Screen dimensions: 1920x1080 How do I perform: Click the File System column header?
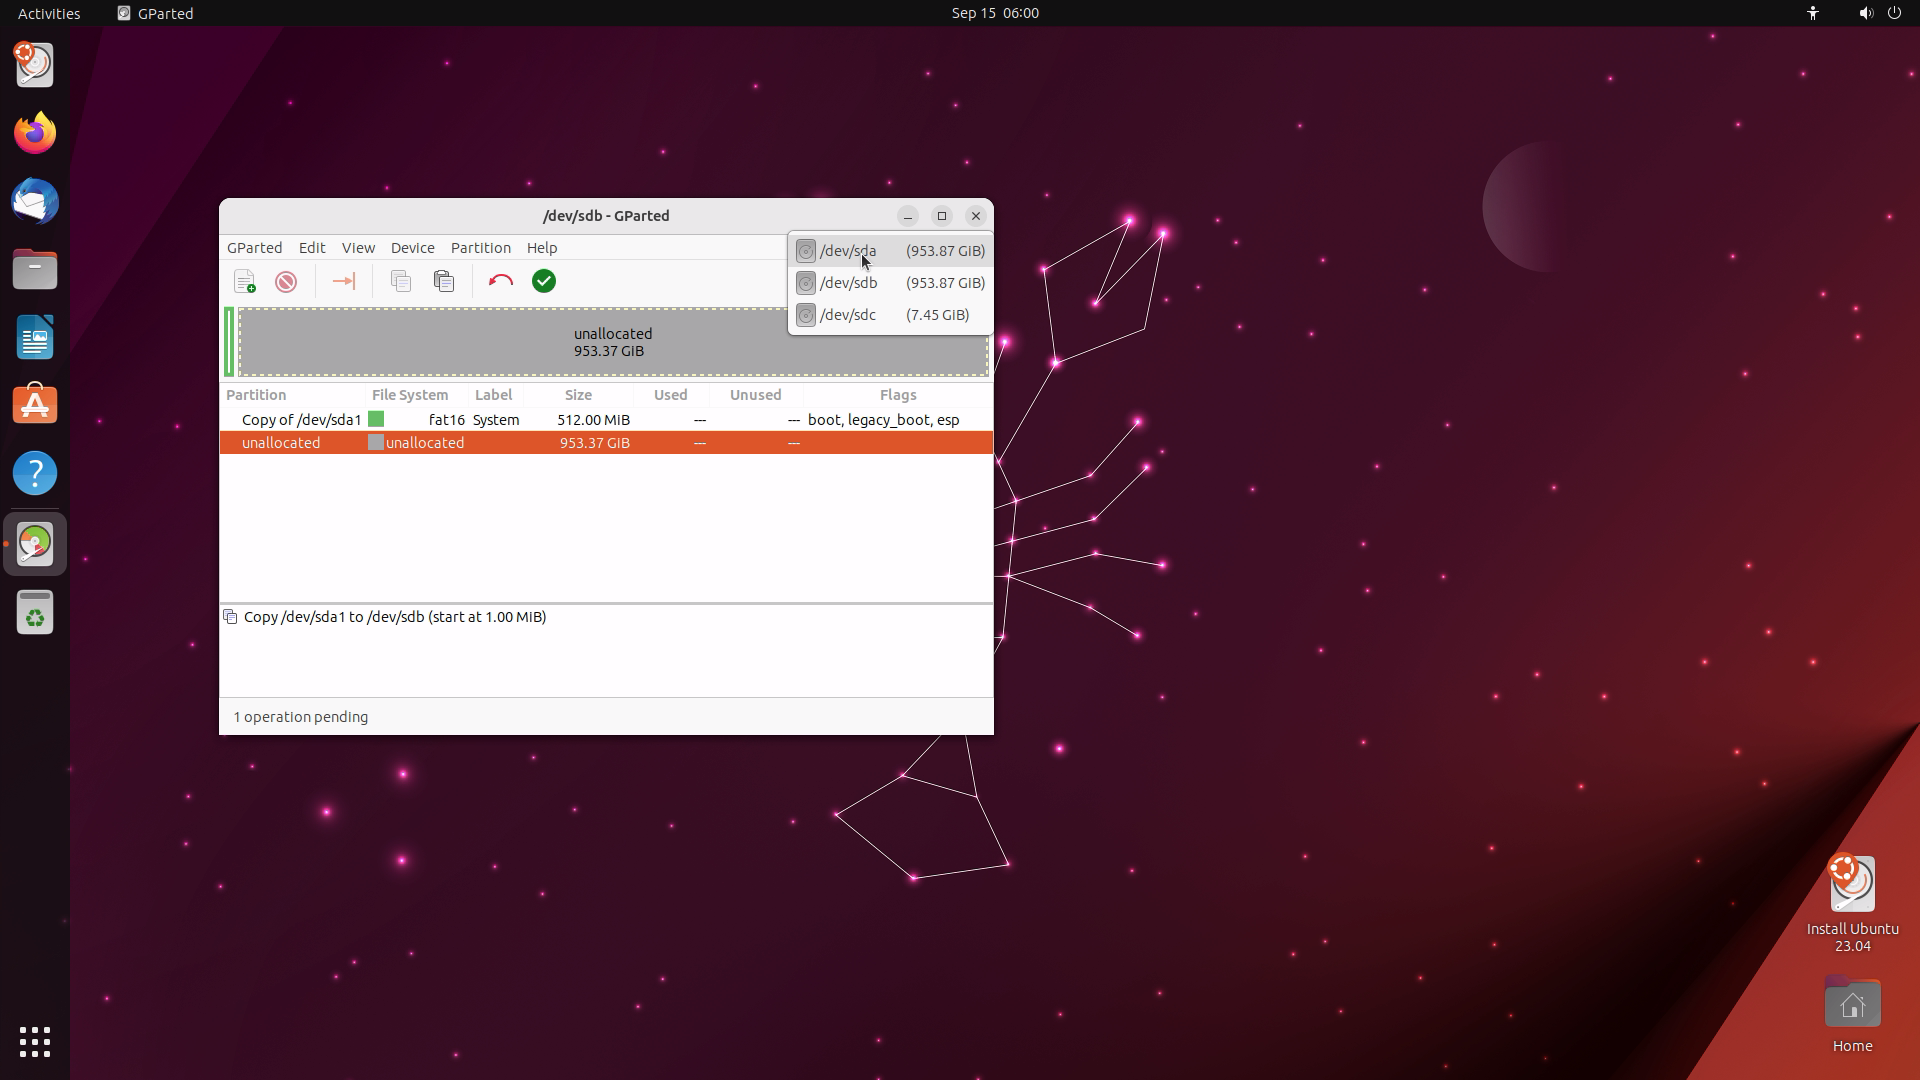pos(416,395)
